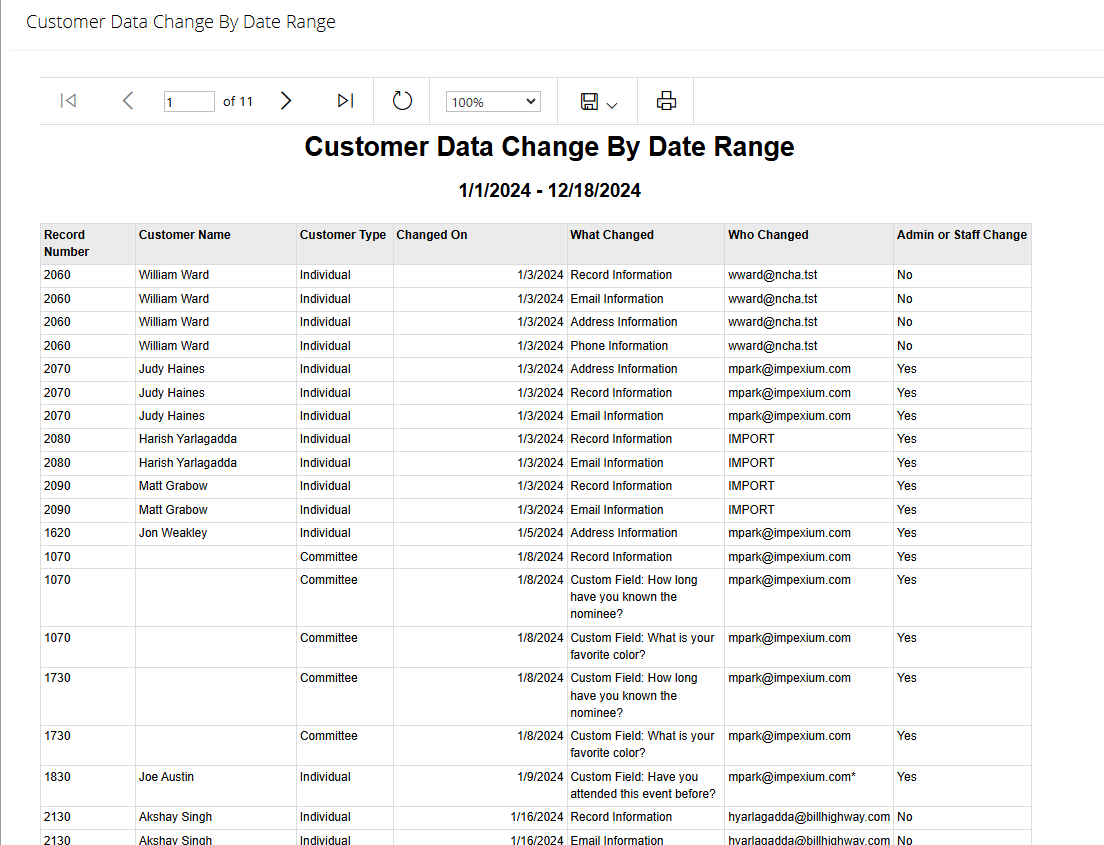Viewport: 1104px width, 845px height.
Task: Click 'hyarlagadda@billhighway.com' in Akshay Singh's Record Information row
Action: click(809, 817)
